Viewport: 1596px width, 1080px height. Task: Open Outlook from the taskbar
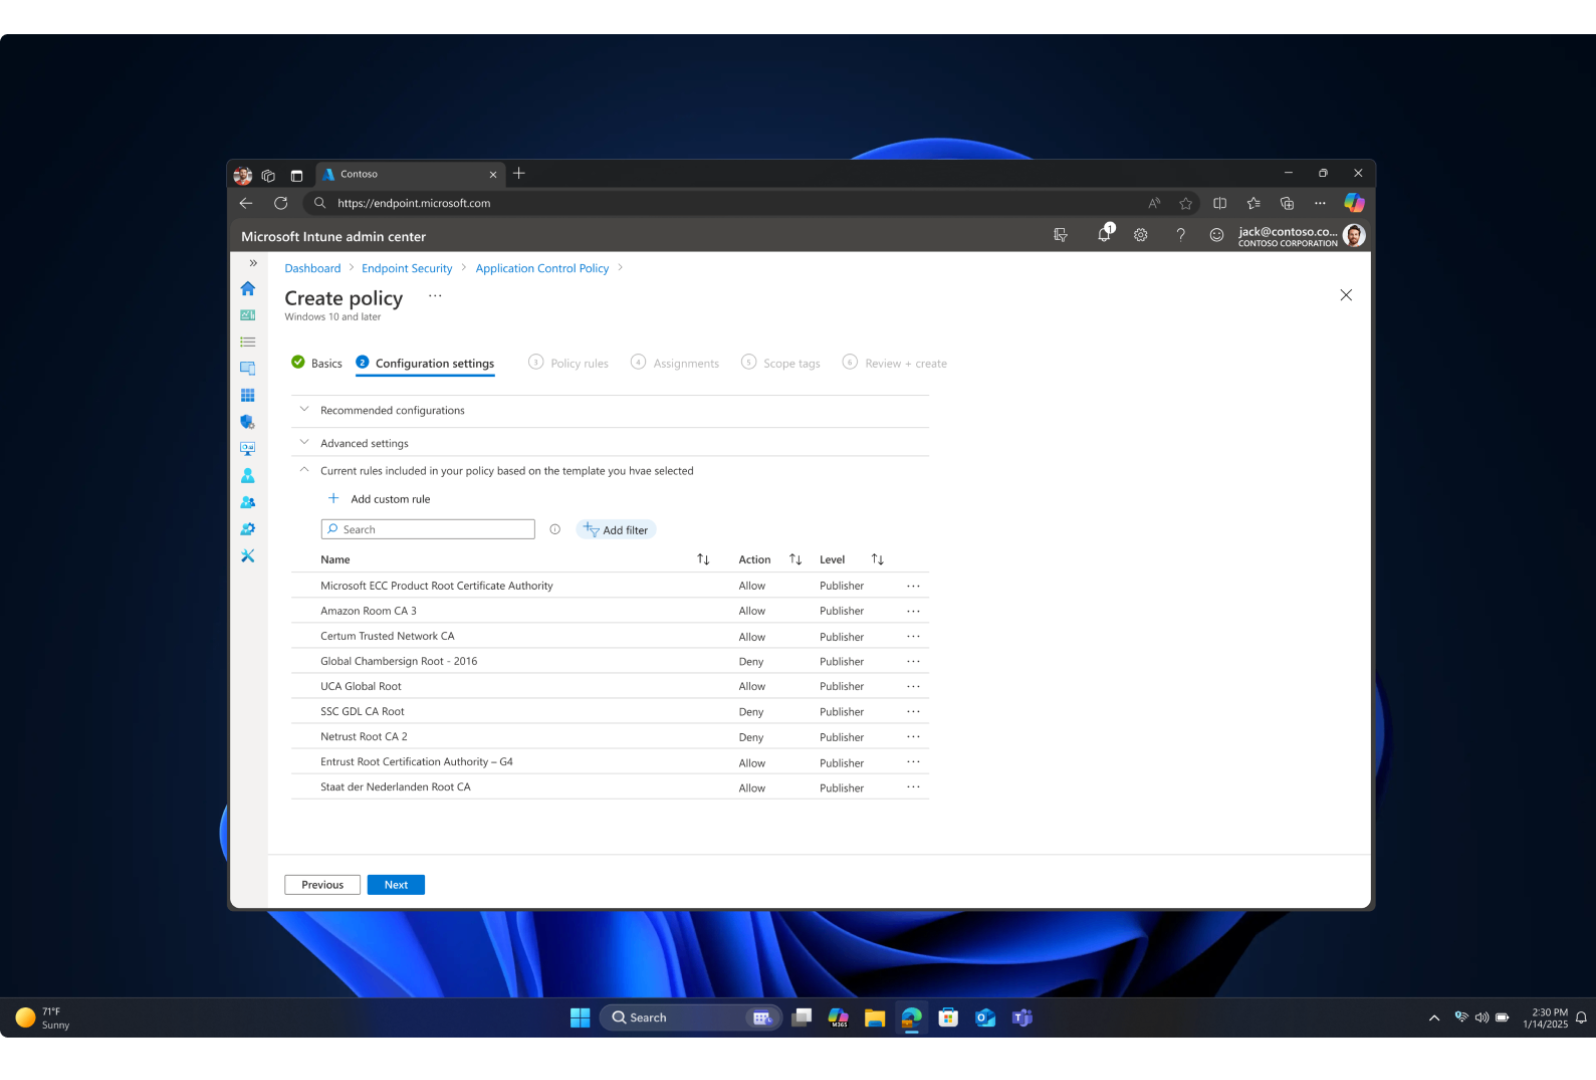pos(985,1018)
